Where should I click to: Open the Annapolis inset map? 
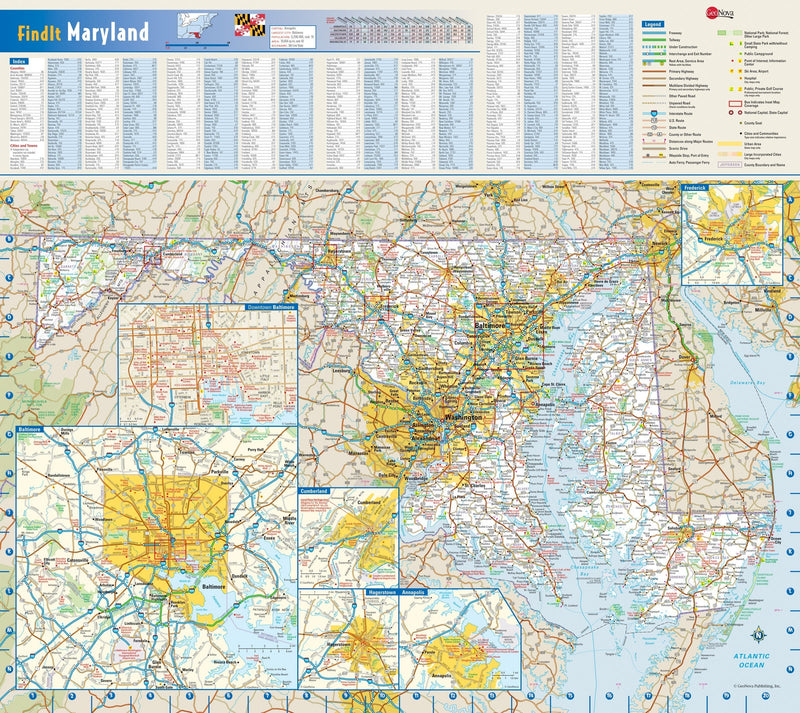click(x=460, y=639)
